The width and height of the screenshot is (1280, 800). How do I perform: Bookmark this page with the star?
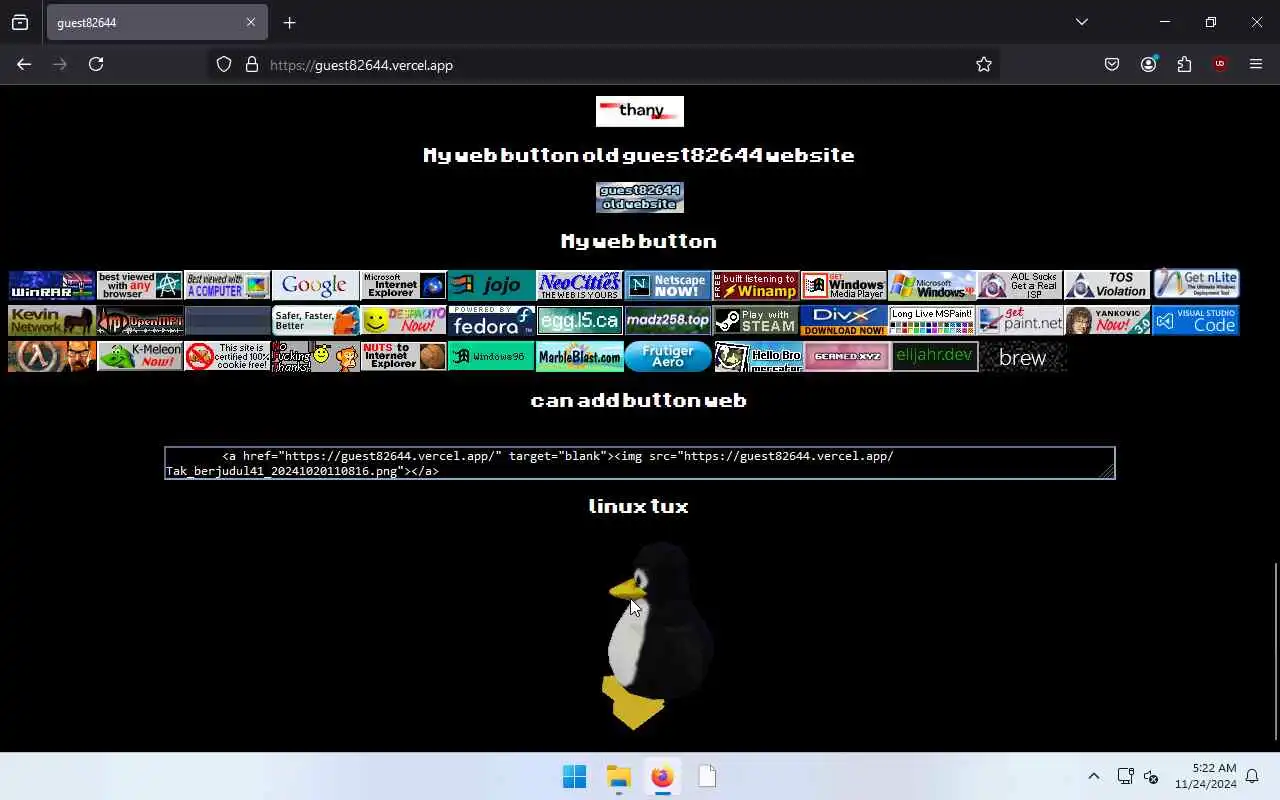(984, 64)
